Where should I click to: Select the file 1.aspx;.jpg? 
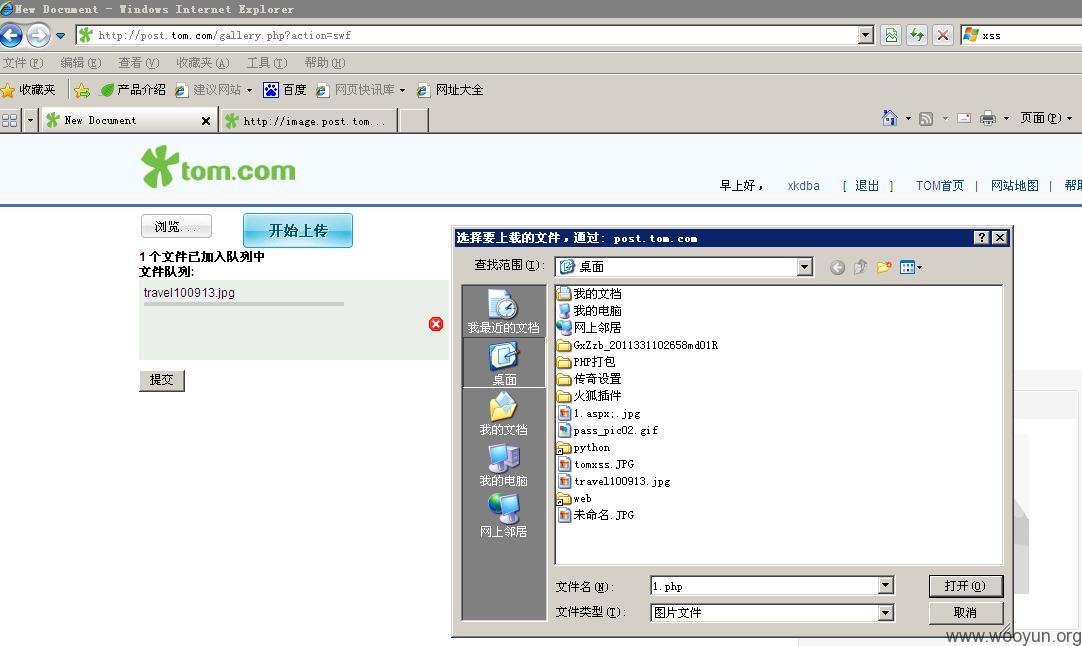[599, 413]
